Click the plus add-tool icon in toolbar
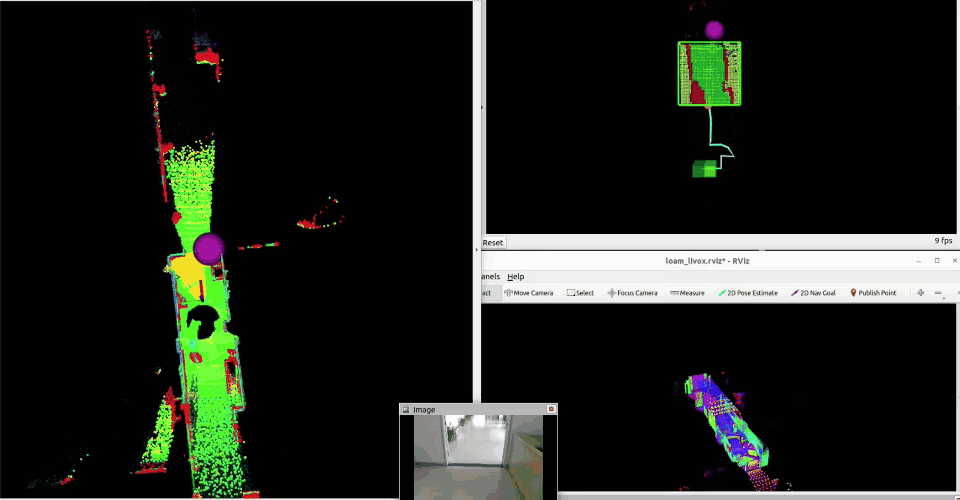This screenshot has width=960, height=500. click(920, 293)
